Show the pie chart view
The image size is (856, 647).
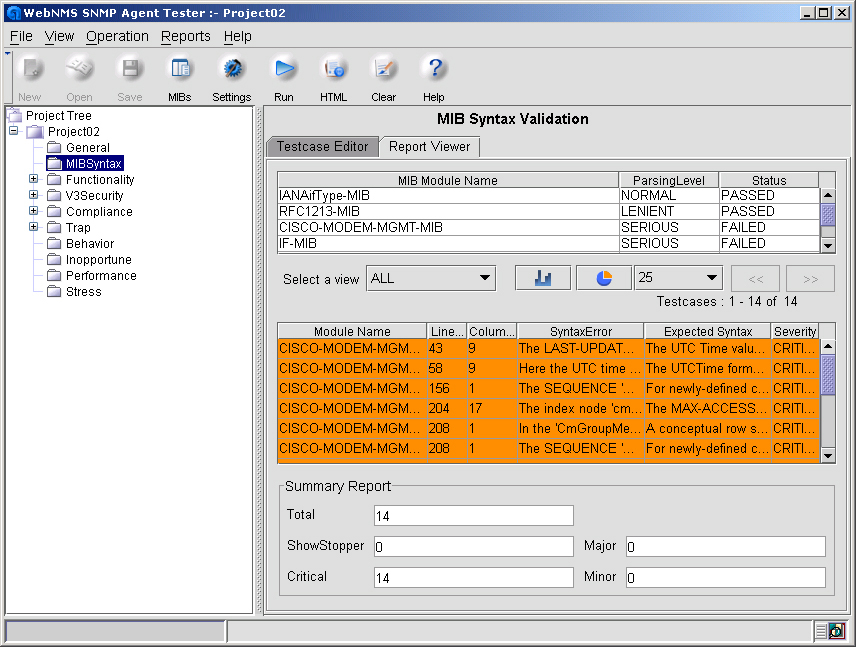coord(604,278)
